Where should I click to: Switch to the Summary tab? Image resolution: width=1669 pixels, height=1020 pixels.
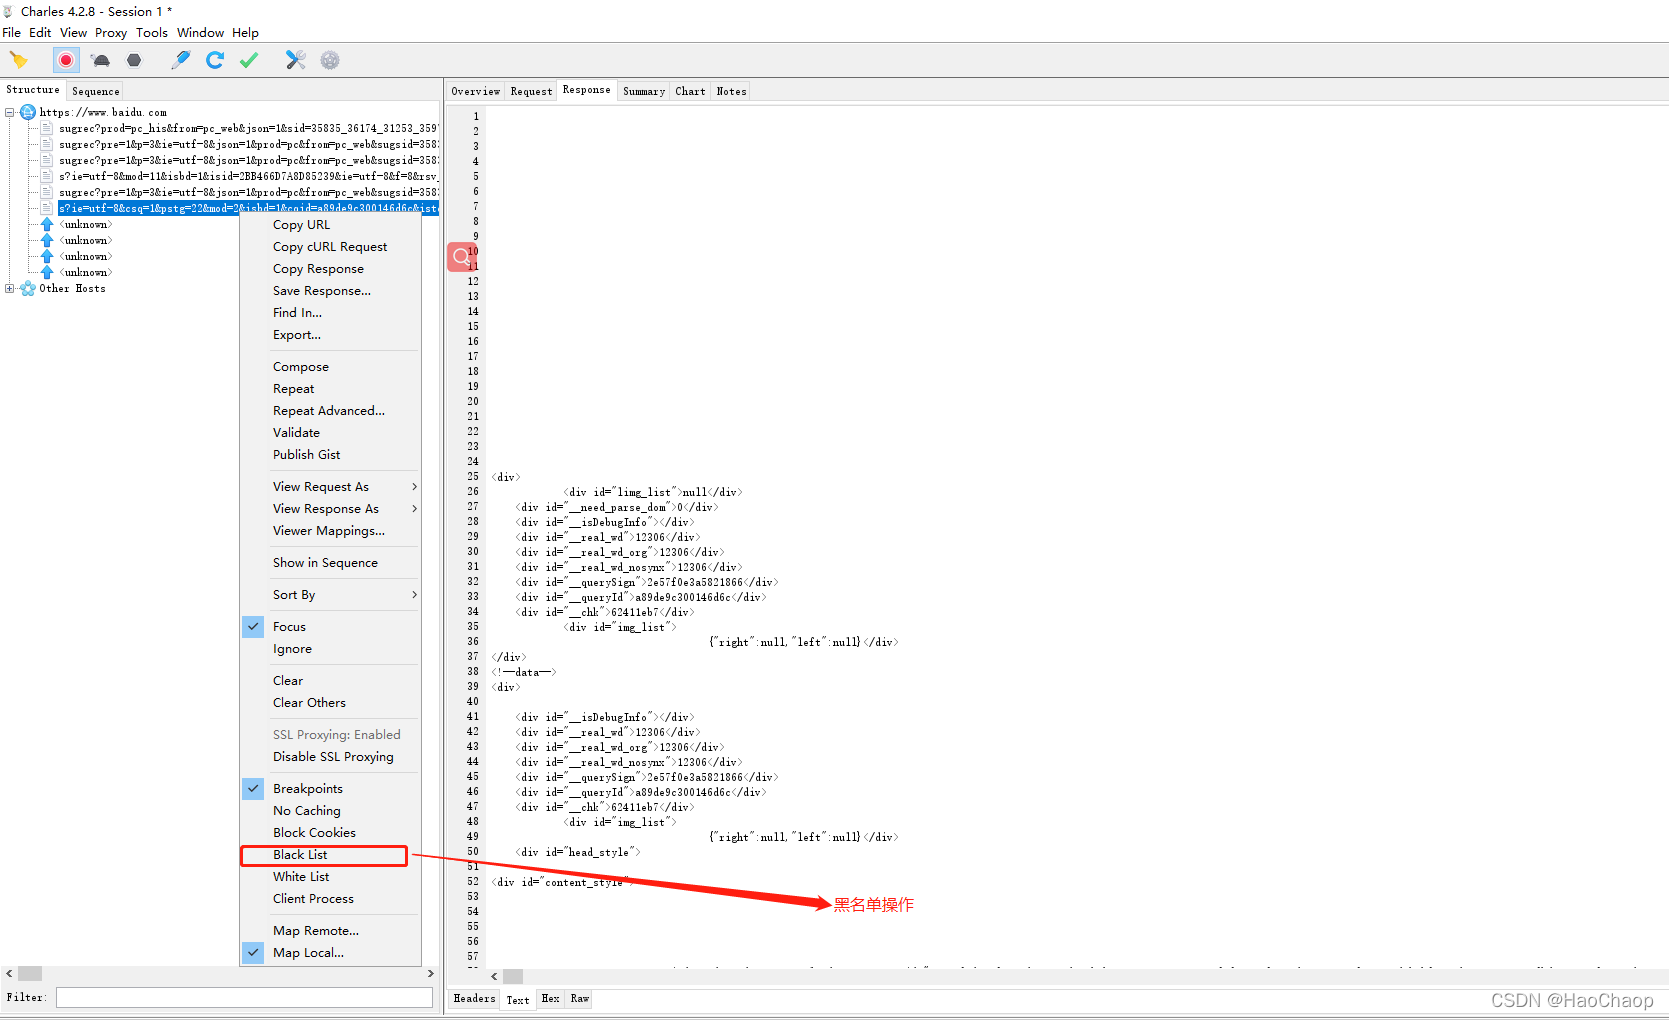(x=644, y=91)
